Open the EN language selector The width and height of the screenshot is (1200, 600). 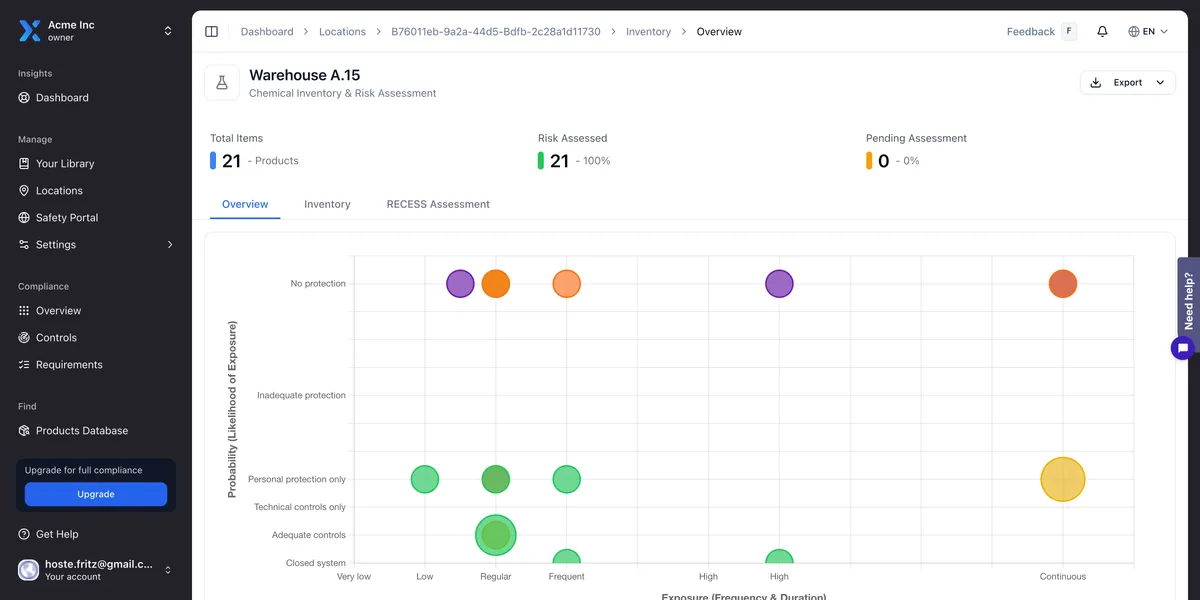point(1147,32)
